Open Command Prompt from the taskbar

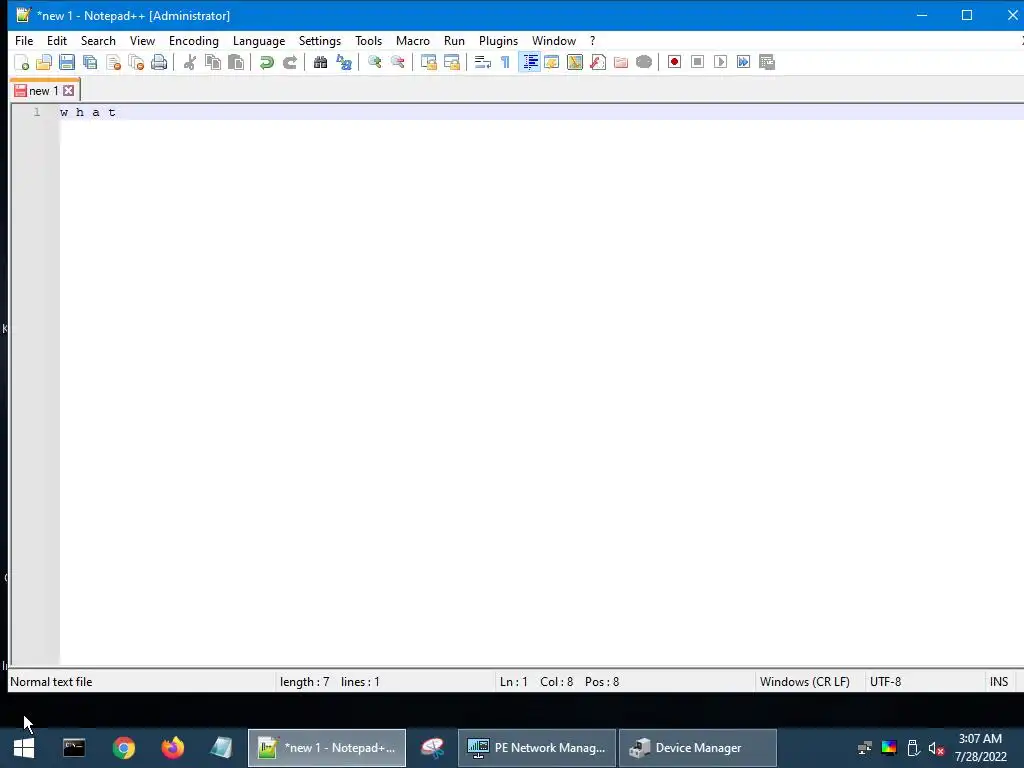click(x=74, y=748)
